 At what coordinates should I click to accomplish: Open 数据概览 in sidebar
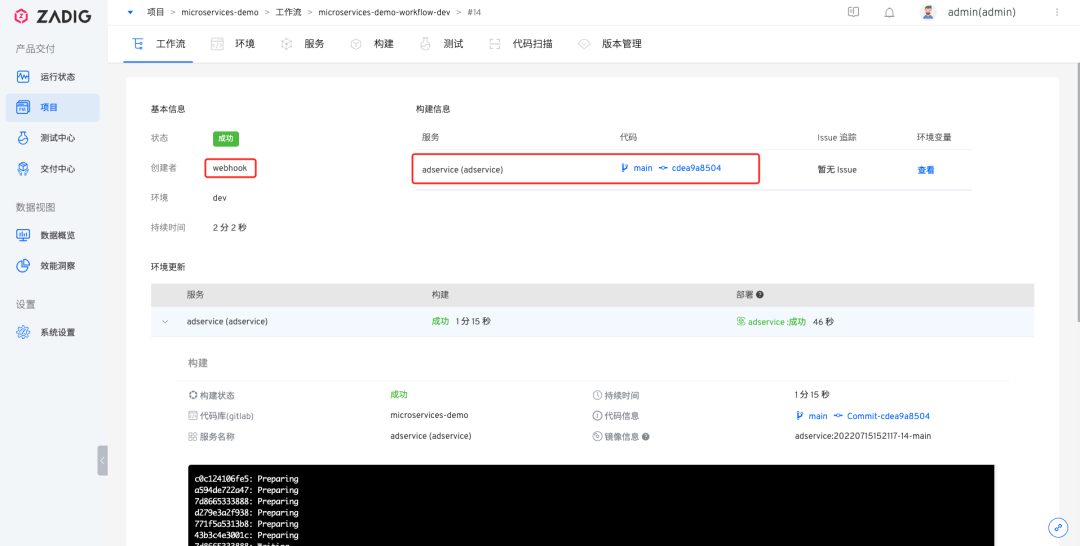tap(52, 235)
